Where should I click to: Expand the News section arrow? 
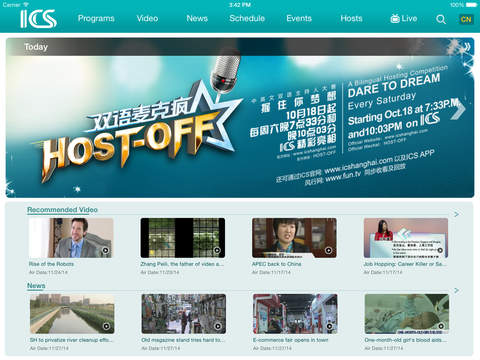click(x=456, y=291)
